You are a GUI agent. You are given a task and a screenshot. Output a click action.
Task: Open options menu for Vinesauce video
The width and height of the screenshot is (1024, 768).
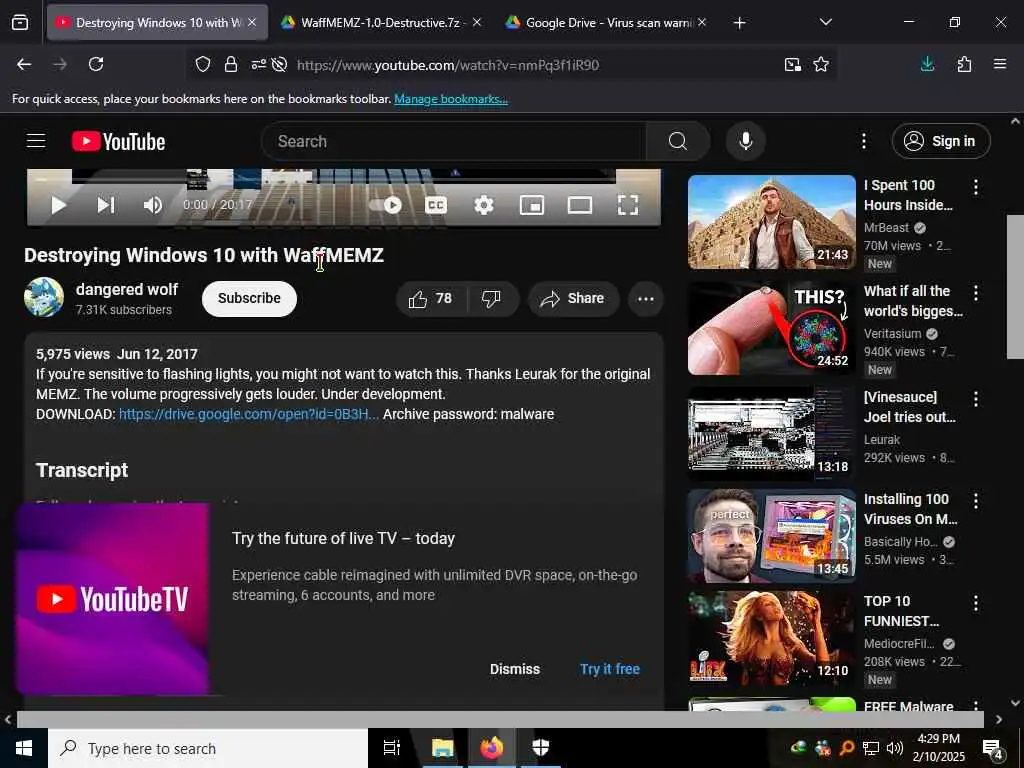(975, 399)
